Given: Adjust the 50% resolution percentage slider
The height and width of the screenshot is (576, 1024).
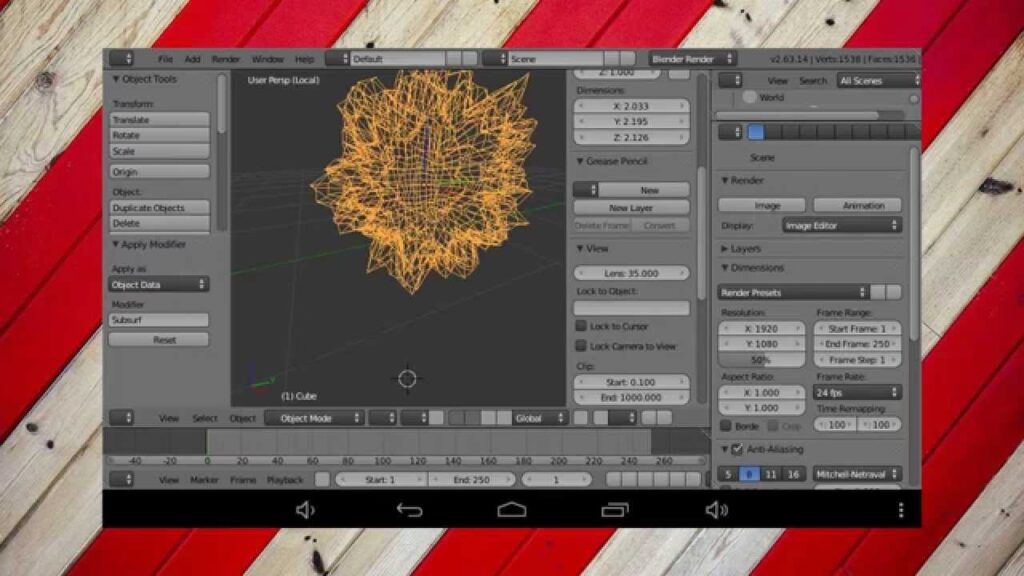Looking at the screenshot, I should [x=761, y=360].
